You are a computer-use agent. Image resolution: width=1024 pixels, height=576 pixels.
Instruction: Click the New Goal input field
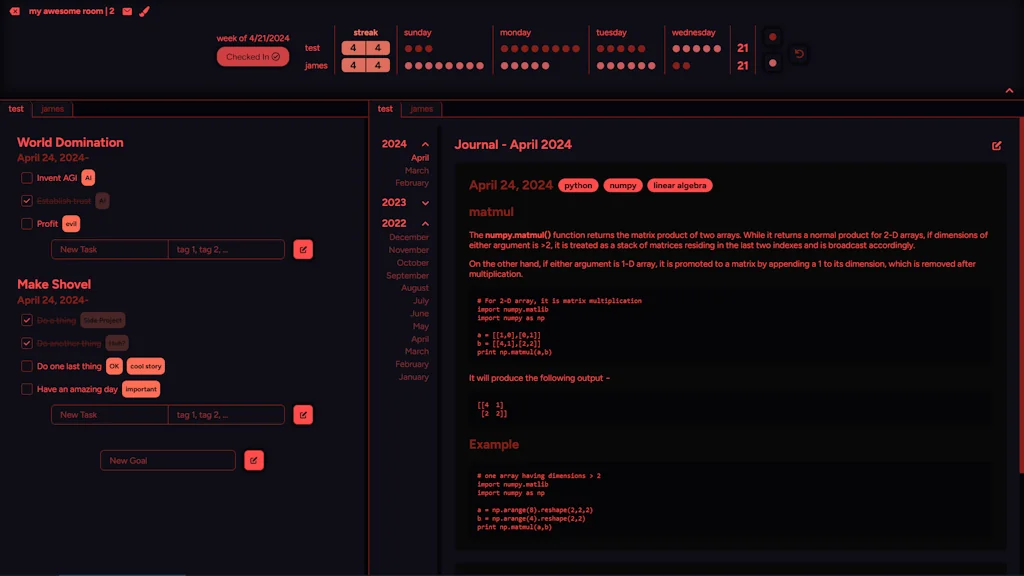tap(168, 460)
